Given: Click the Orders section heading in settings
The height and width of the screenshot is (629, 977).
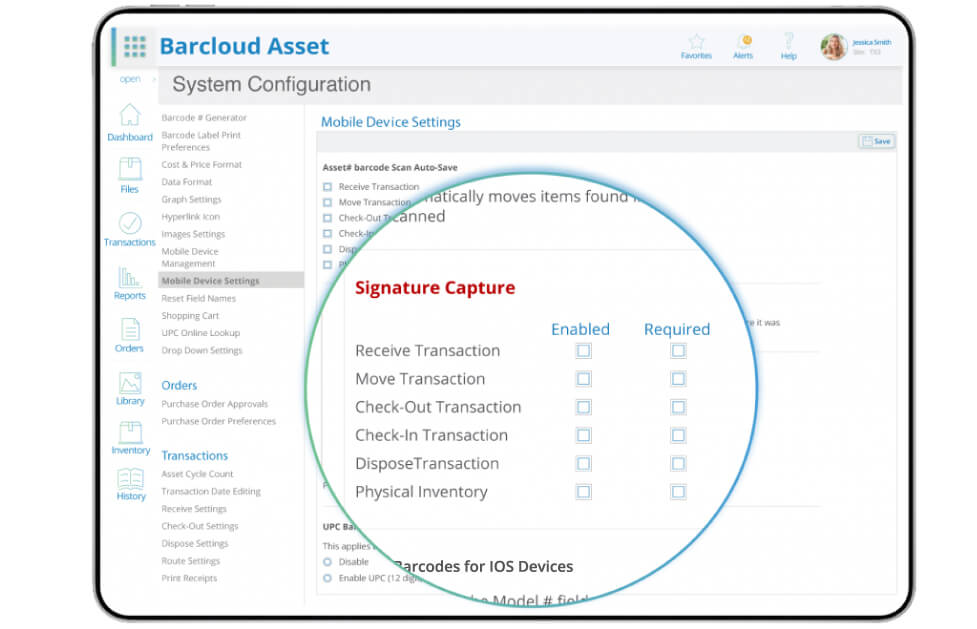Looking at the screenshot, I should point(179,385).
